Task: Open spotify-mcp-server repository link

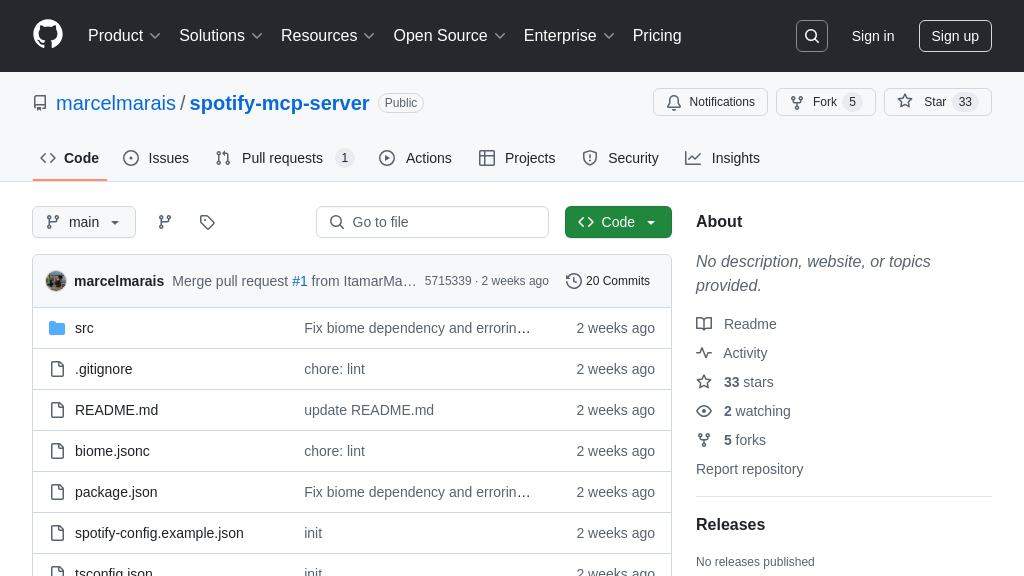Action: [x=280, y=103]
